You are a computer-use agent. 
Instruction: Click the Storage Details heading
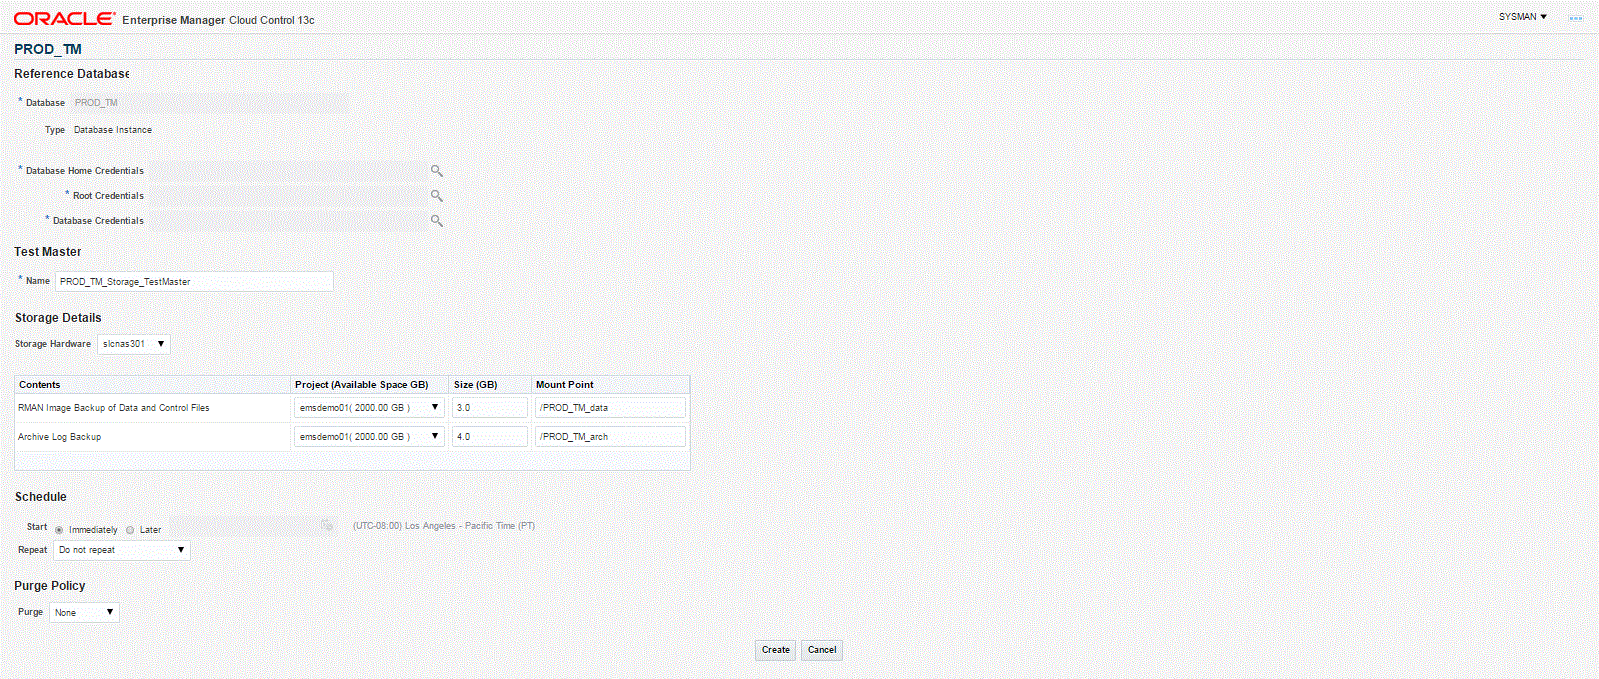[x=58, y=318]
